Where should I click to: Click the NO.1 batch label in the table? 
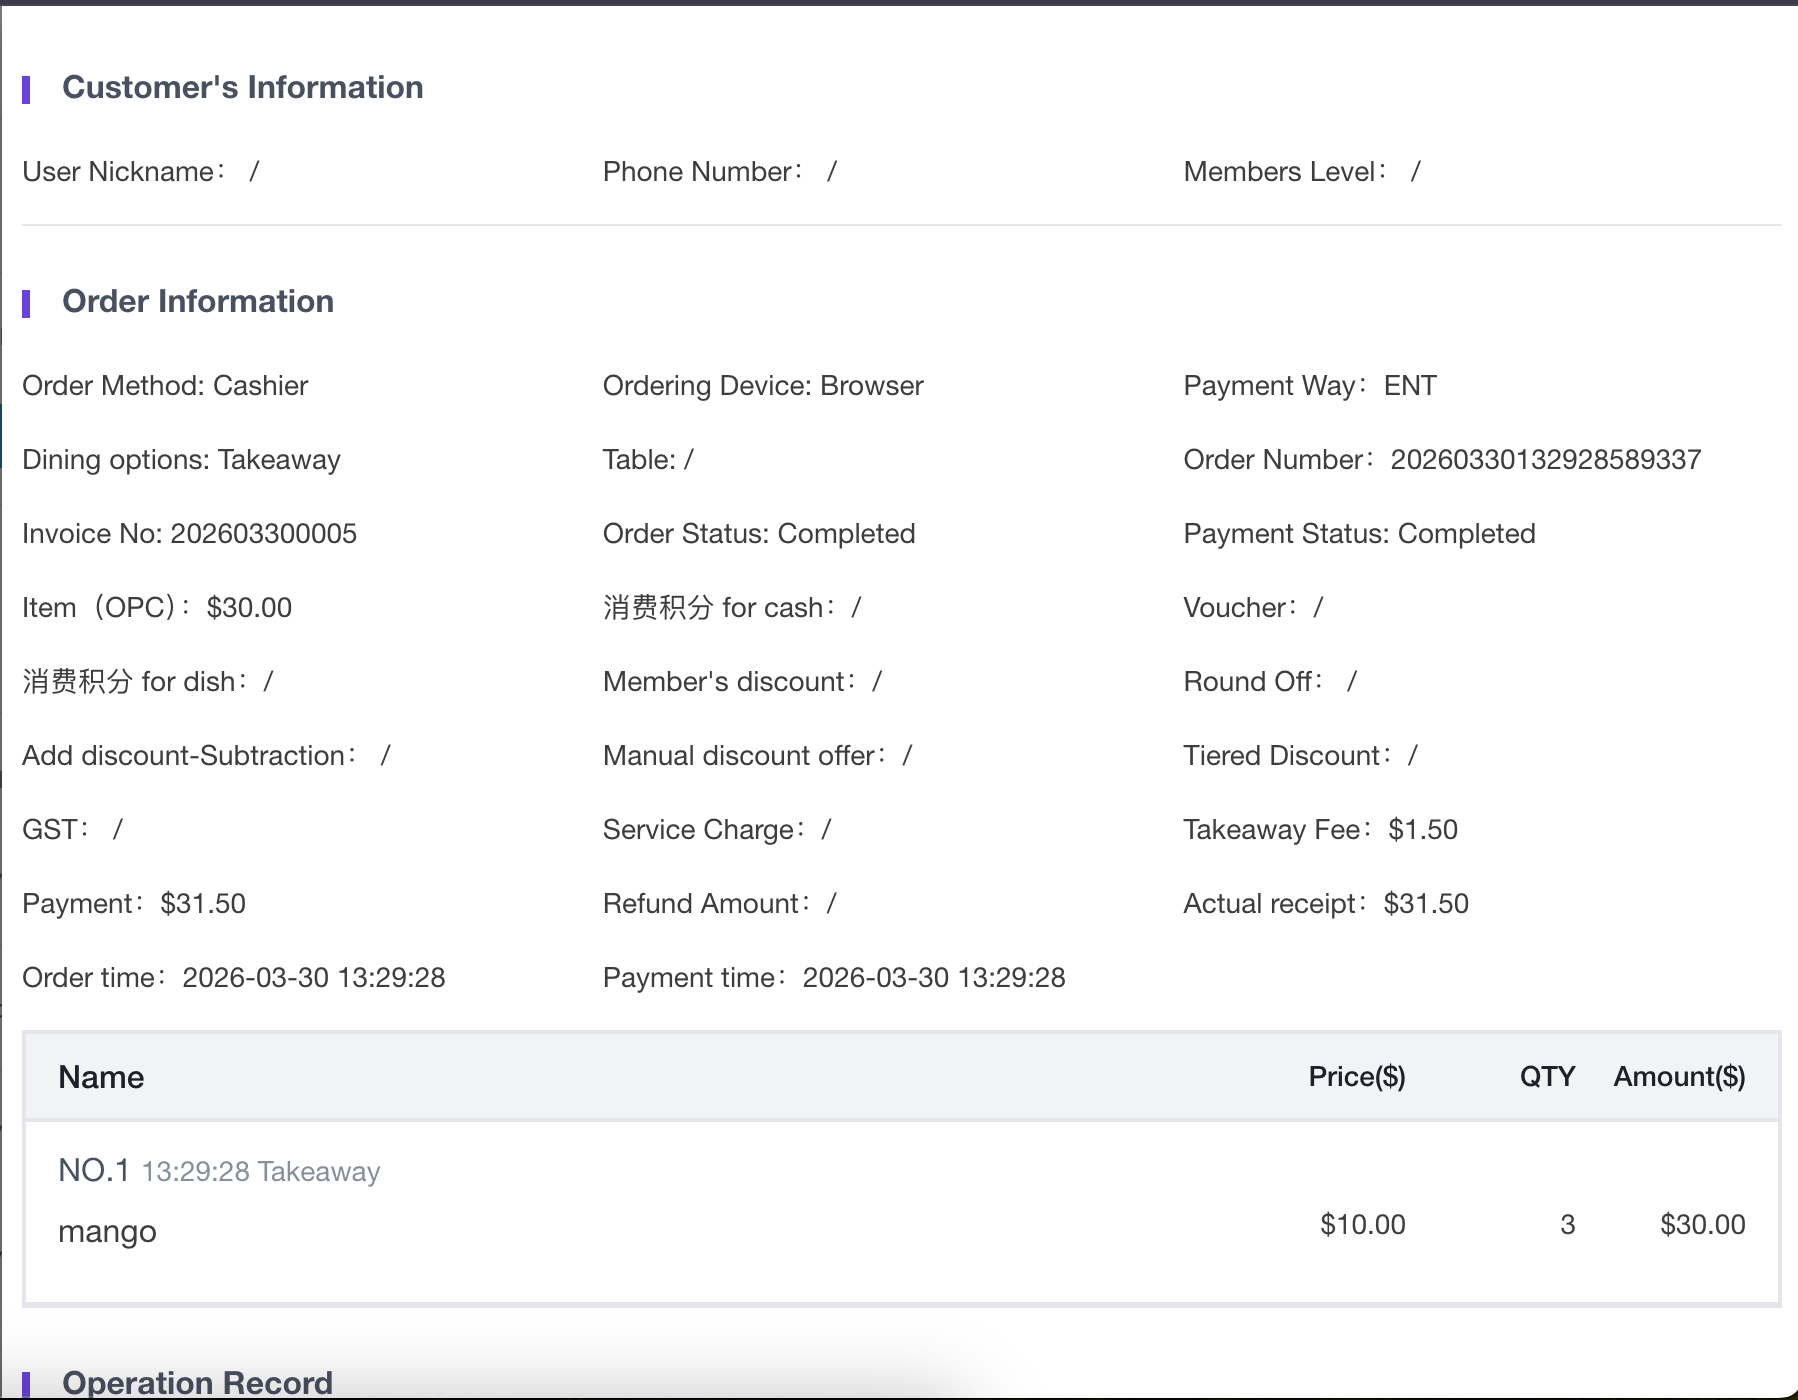[x=94, y=1171]
